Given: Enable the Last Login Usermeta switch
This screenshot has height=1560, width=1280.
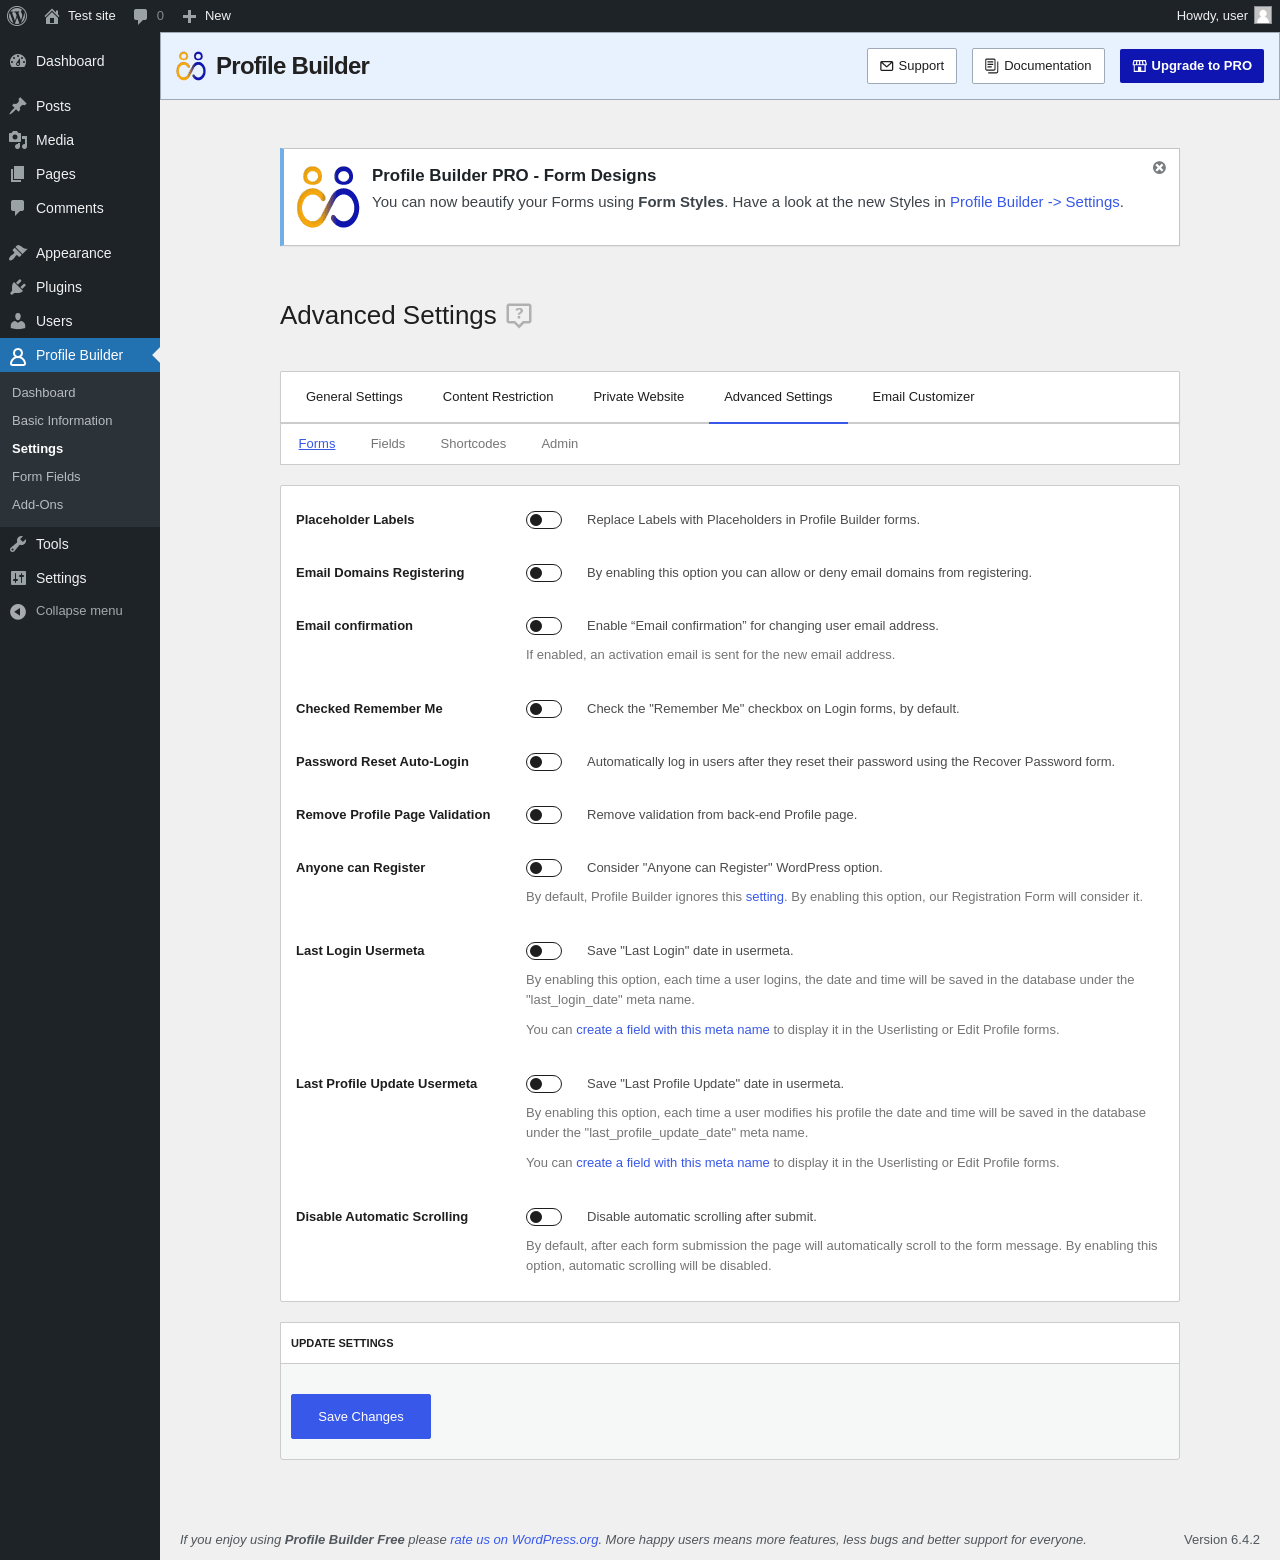Looking at the screenshot, I should (544, 951).
